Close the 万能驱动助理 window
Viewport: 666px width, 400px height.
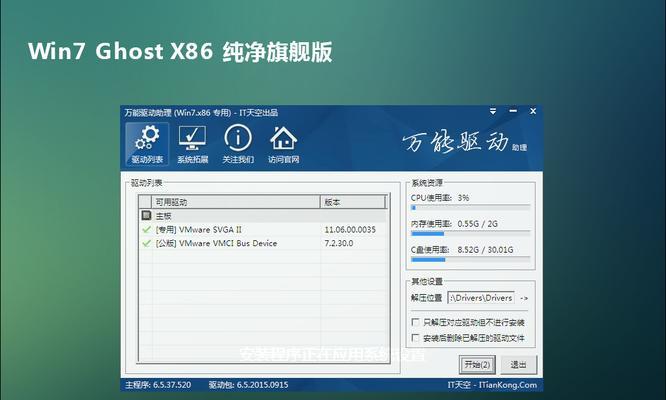coord(533,111)
